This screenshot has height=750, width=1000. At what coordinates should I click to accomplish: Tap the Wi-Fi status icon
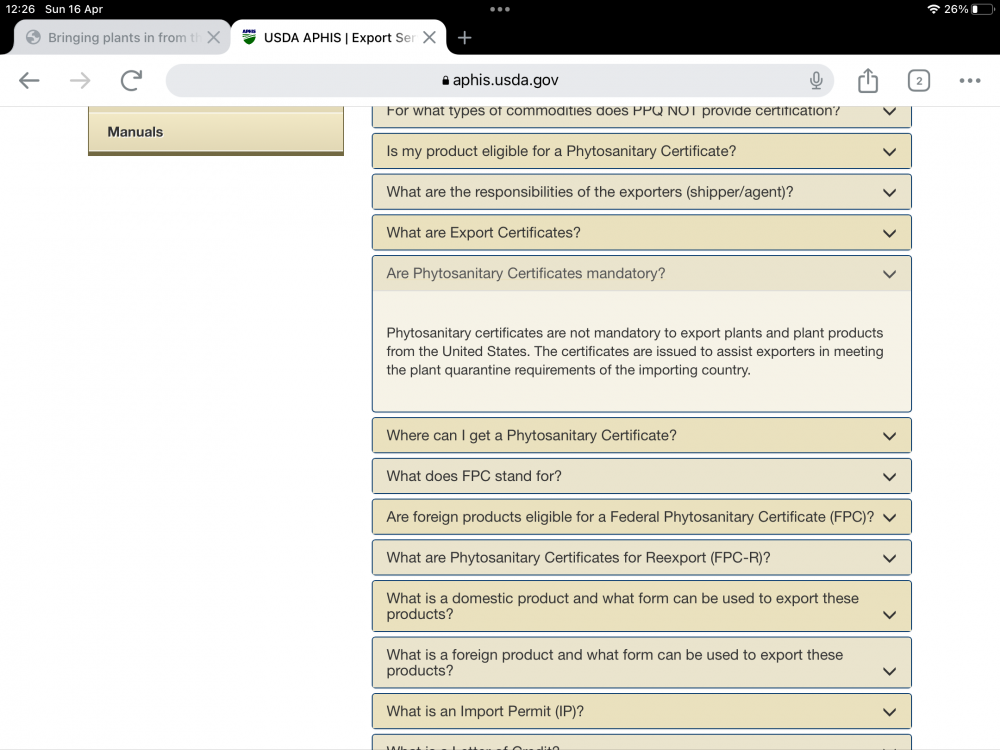[934, 9]
